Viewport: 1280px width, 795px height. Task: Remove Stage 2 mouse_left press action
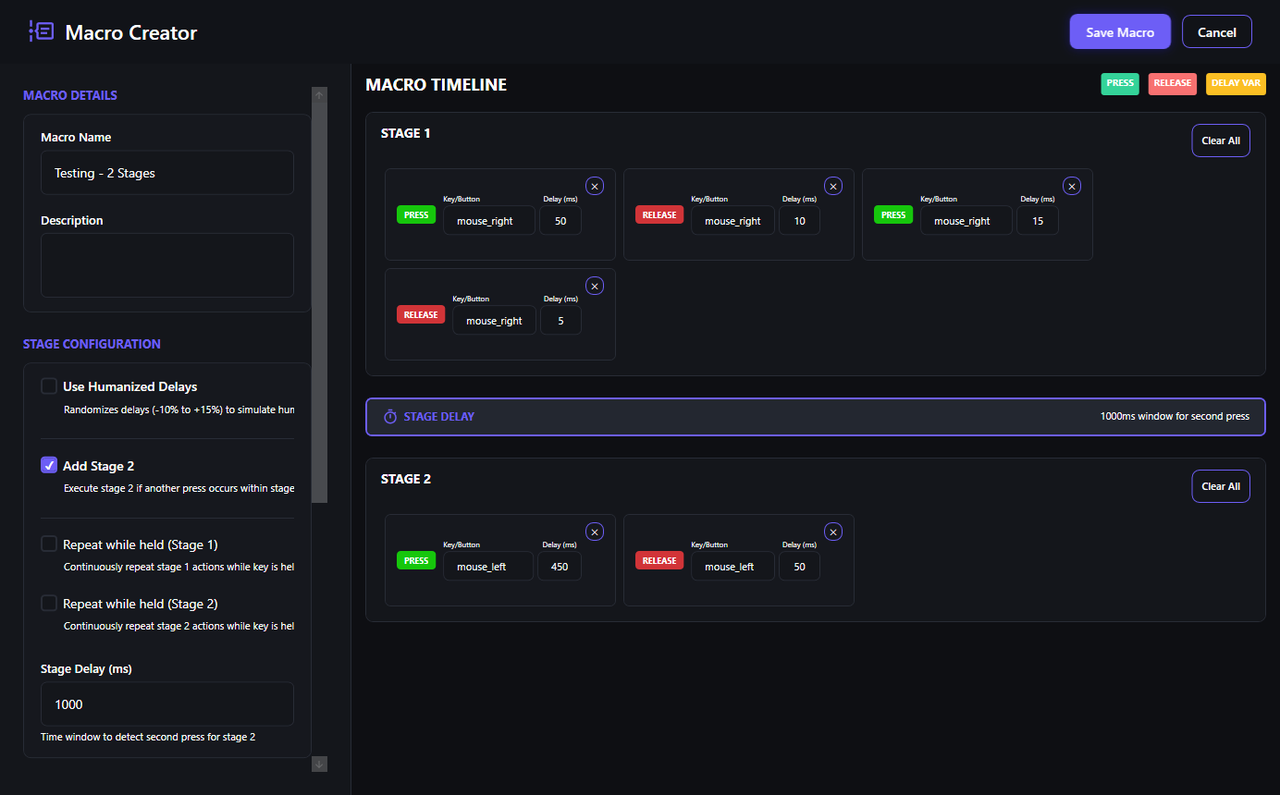594,532
